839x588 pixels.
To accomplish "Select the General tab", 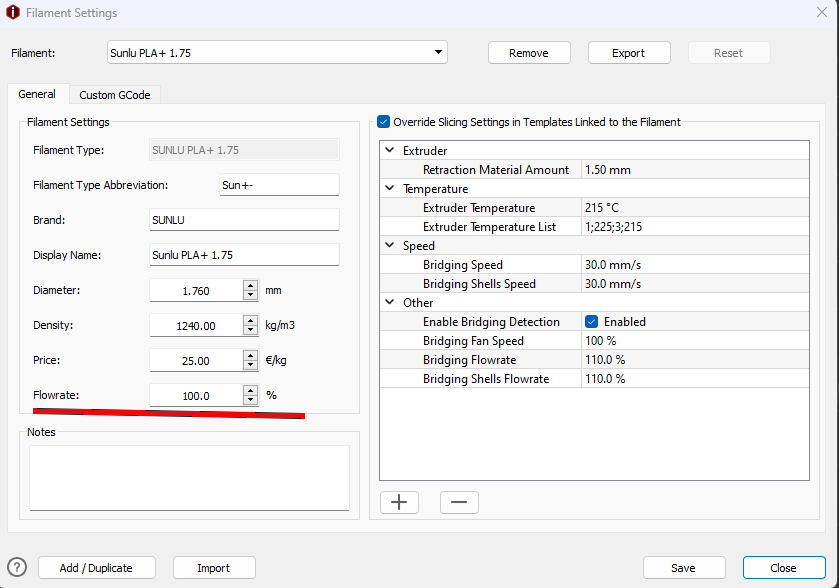I will pyautogui.click(x=37, y=95).
